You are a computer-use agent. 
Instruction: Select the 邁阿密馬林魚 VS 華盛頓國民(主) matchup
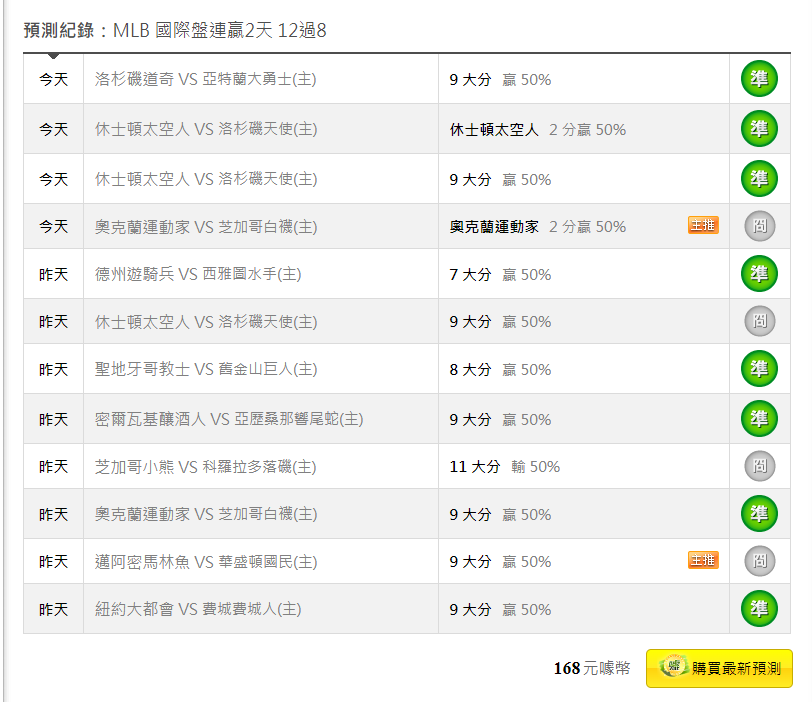206,562
